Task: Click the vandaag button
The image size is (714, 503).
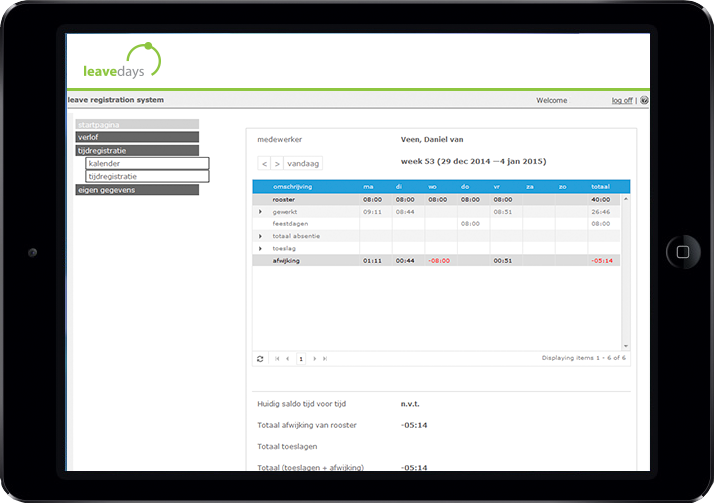Action: [x=303, y=163]
